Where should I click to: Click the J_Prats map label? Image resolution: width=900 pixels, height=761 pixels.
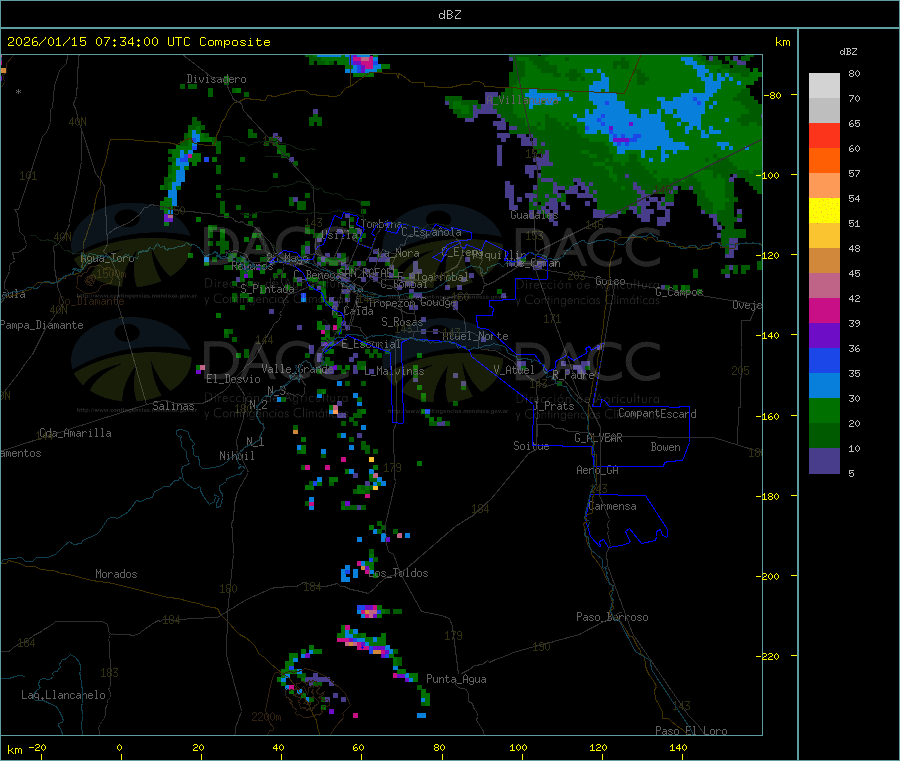(x=553, y=406)
